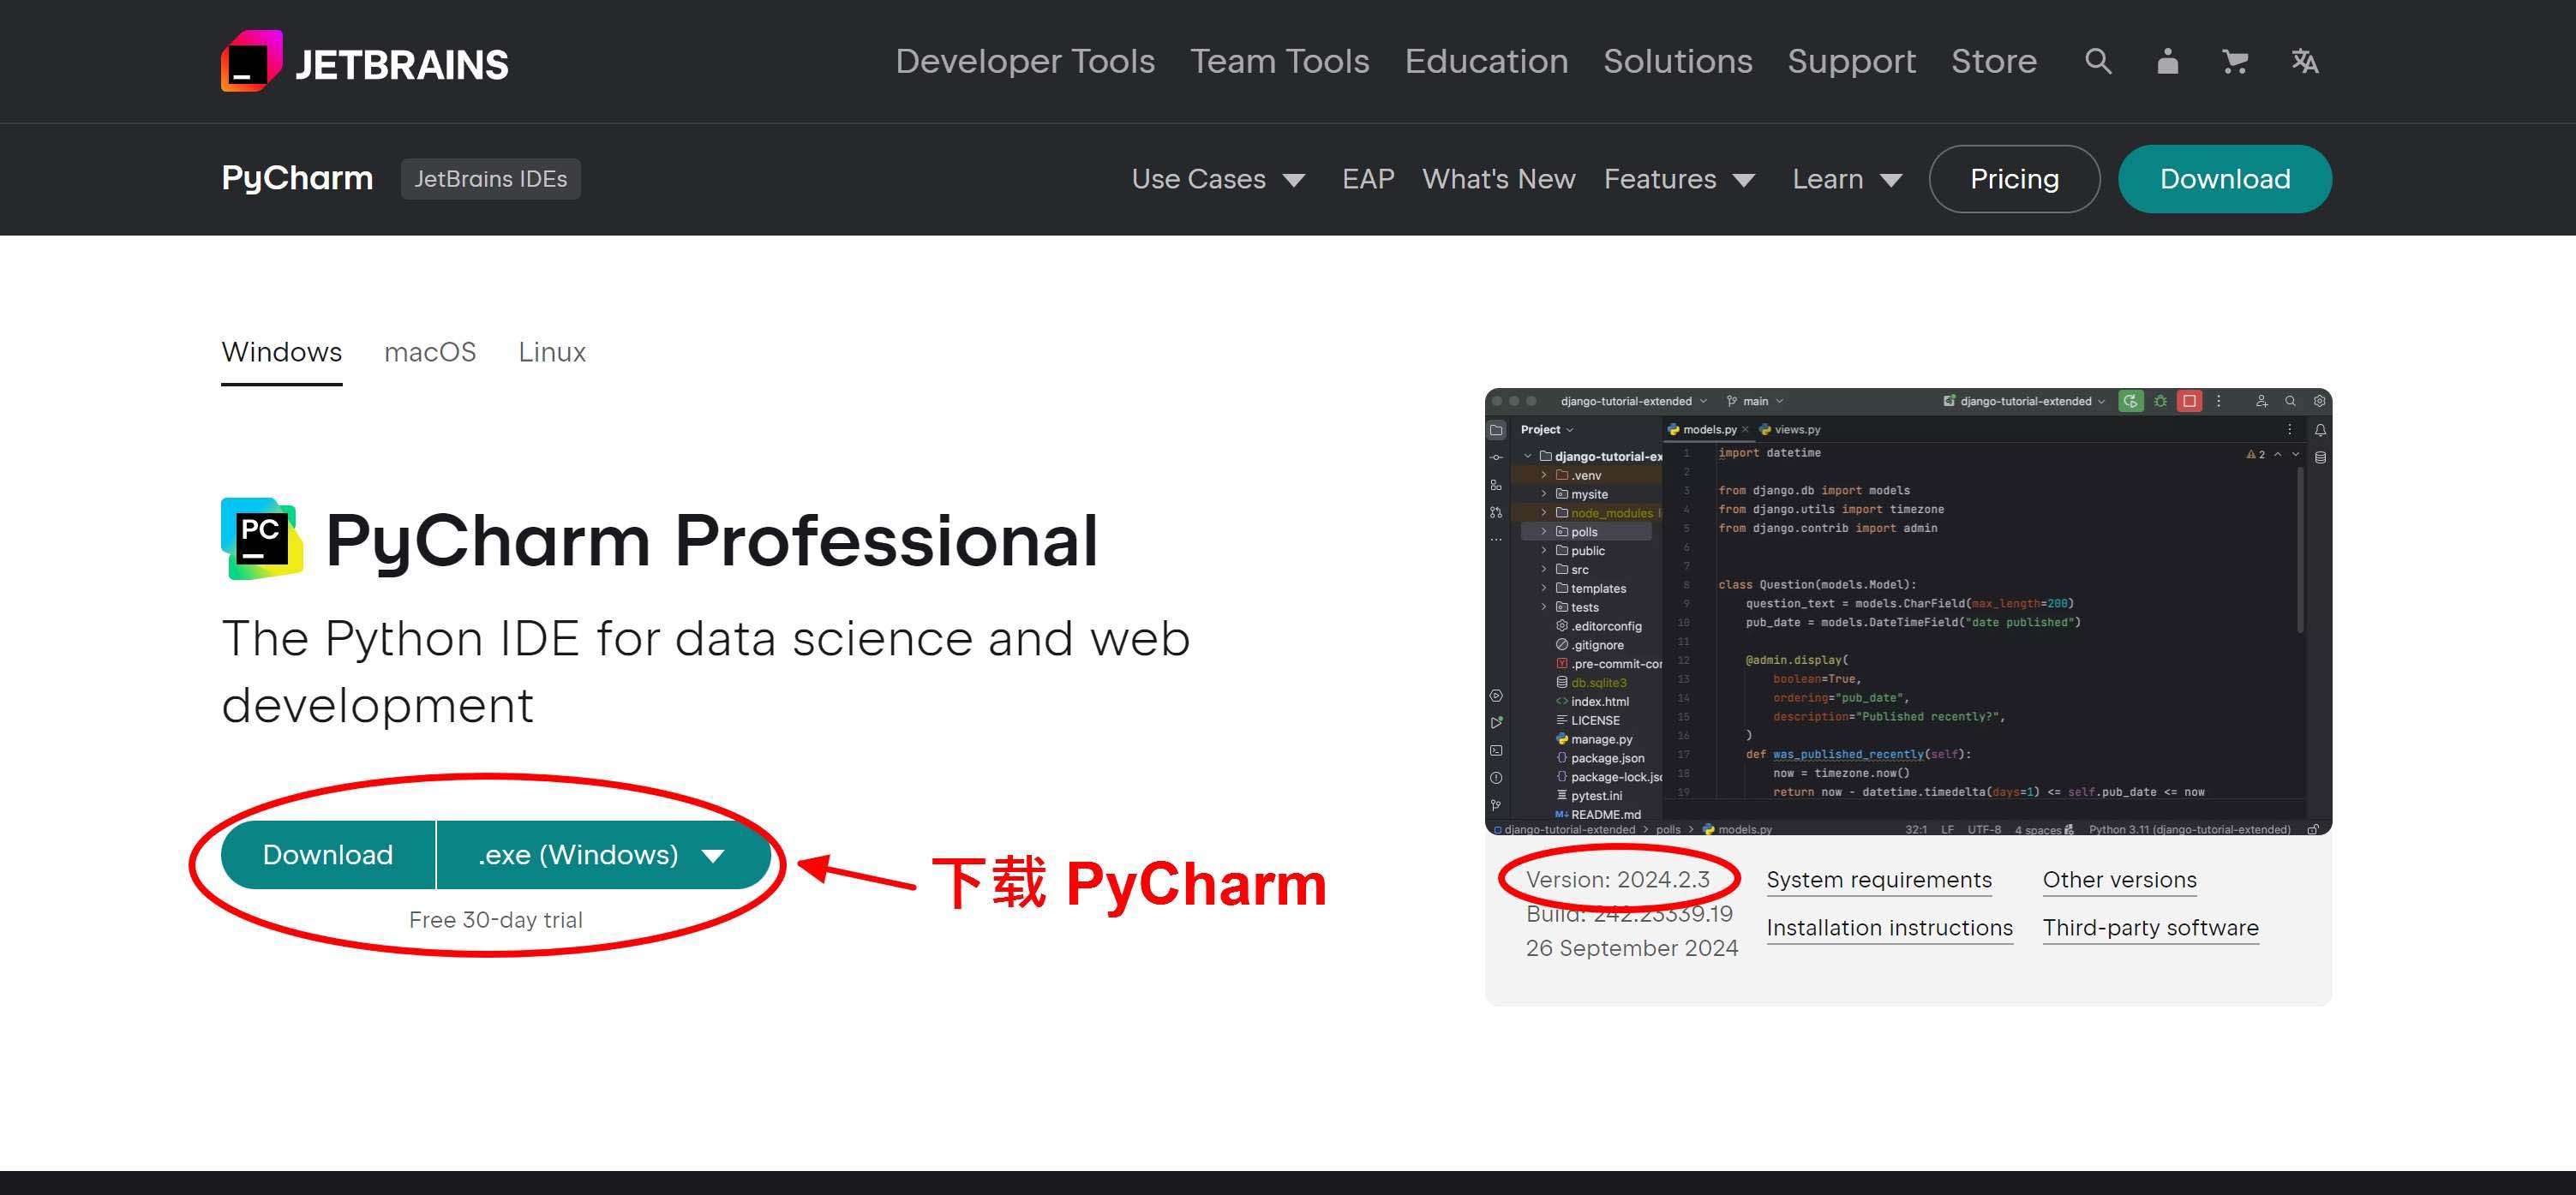
Task: Open the language selector icon
Action: pyautogui.click(x=2305, y=61)
